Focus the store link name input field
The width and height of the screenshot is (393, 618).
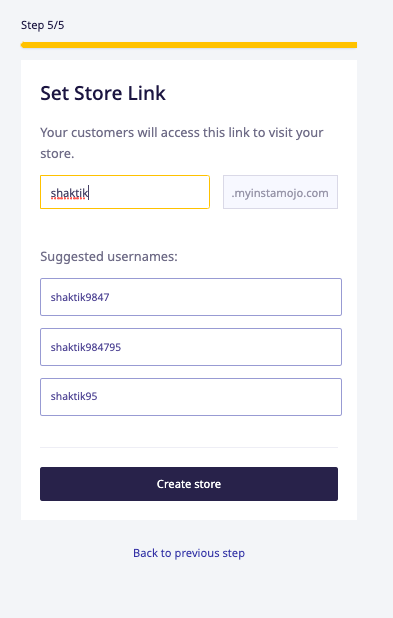[125, 192]
